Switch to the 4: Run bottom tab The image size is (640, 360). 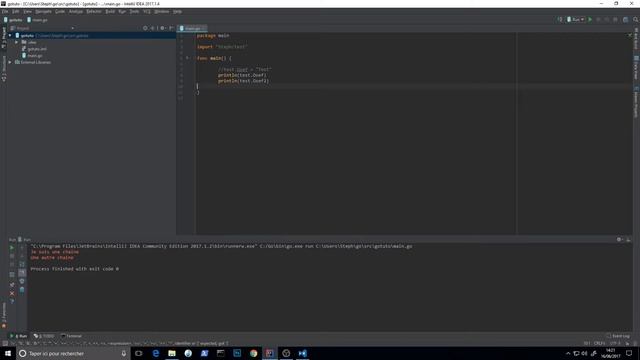(x=18, y=336)
